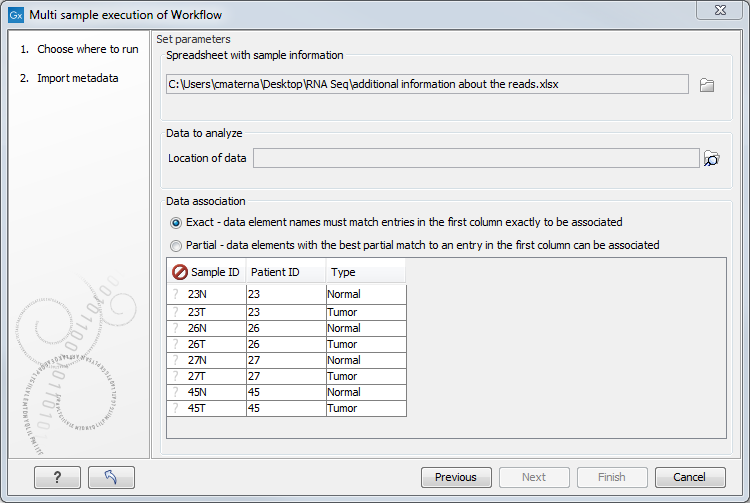Open Location of data browse icon
The width and height of the screenshot is (750, 503).
(x=711, y=158)
